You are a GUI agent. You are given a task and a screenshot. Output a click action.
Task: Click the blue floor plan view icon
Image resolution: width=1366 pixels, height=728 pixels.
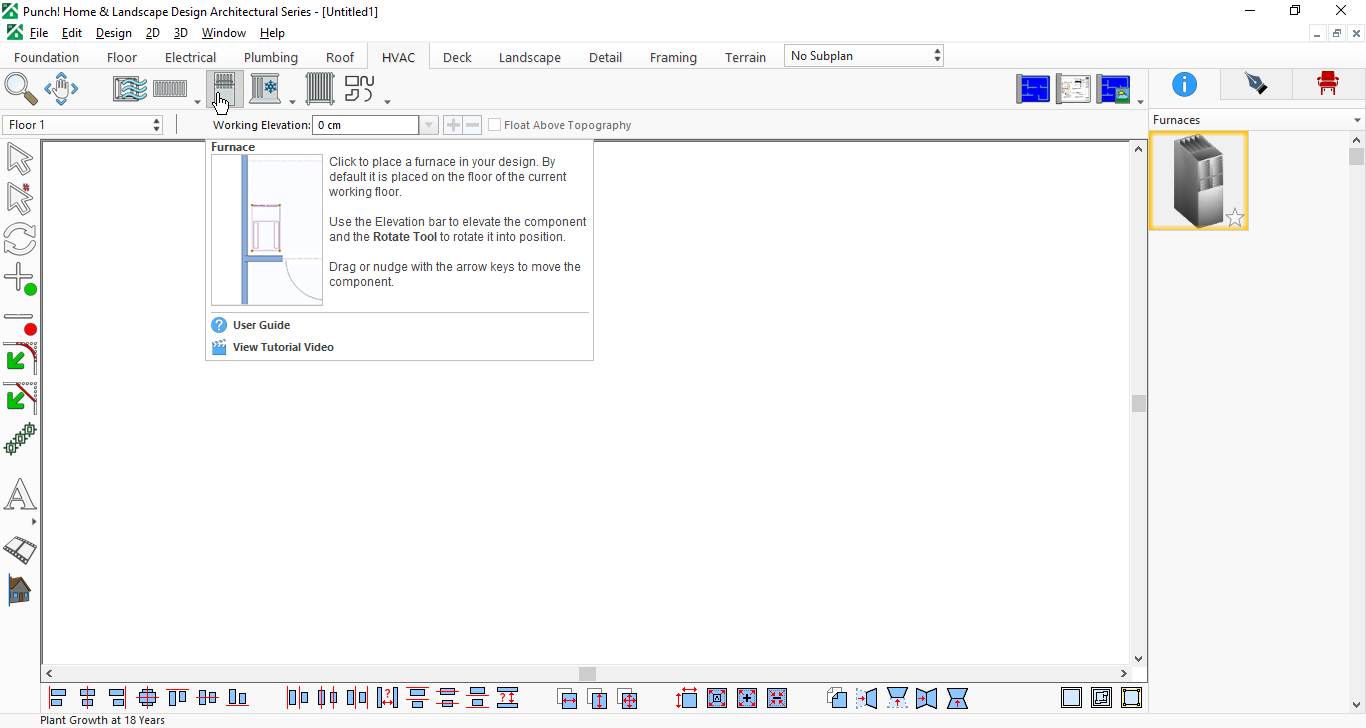(1033, 89)
